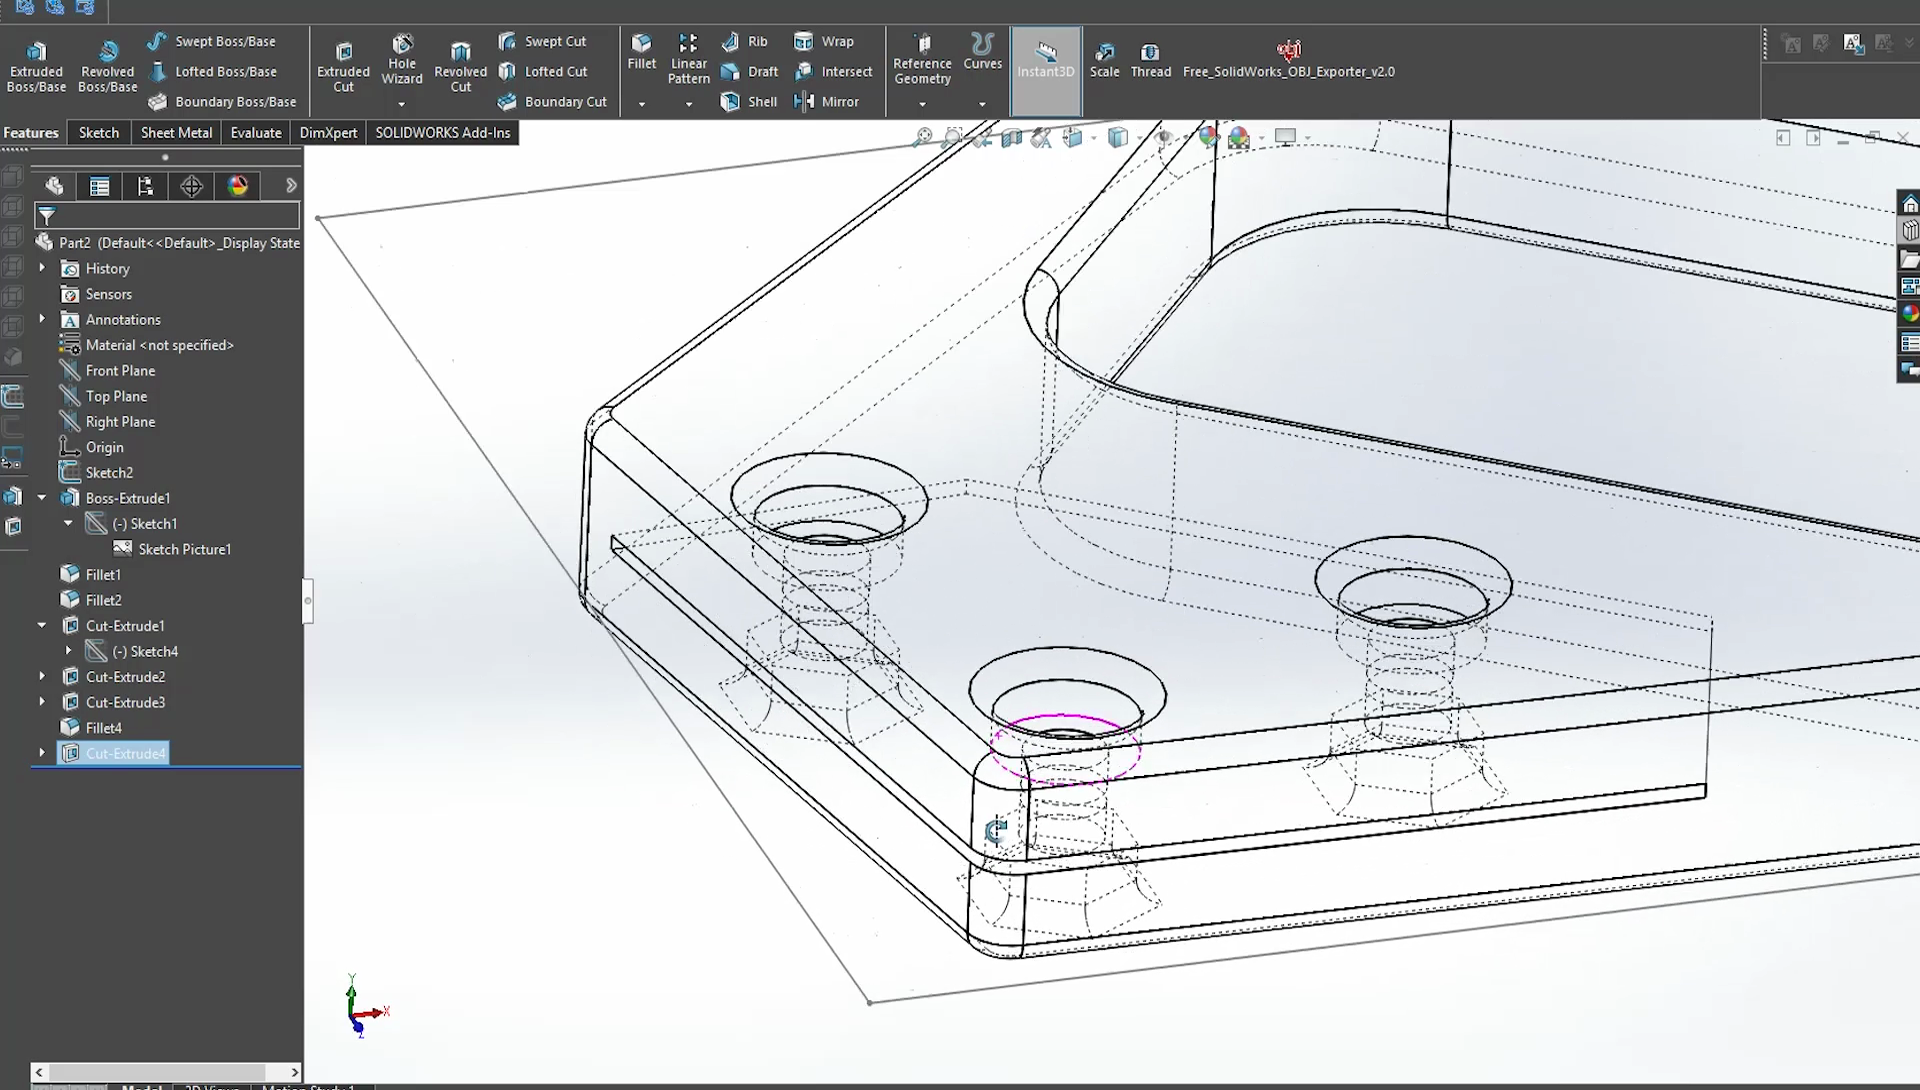
Task: Click the Evaluate ribbon tab
Action: pos(256,132)
